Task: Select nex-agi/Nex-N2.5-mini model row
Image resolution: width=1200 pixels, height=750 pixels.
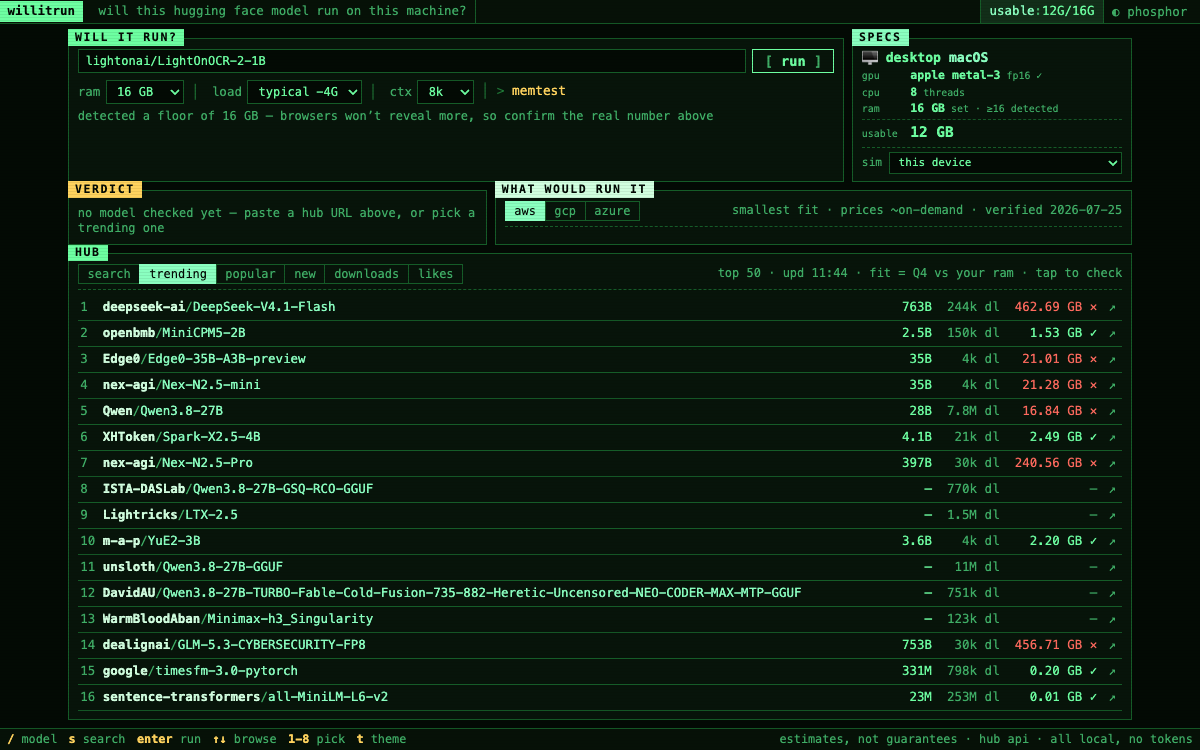Action: [600, 385]
